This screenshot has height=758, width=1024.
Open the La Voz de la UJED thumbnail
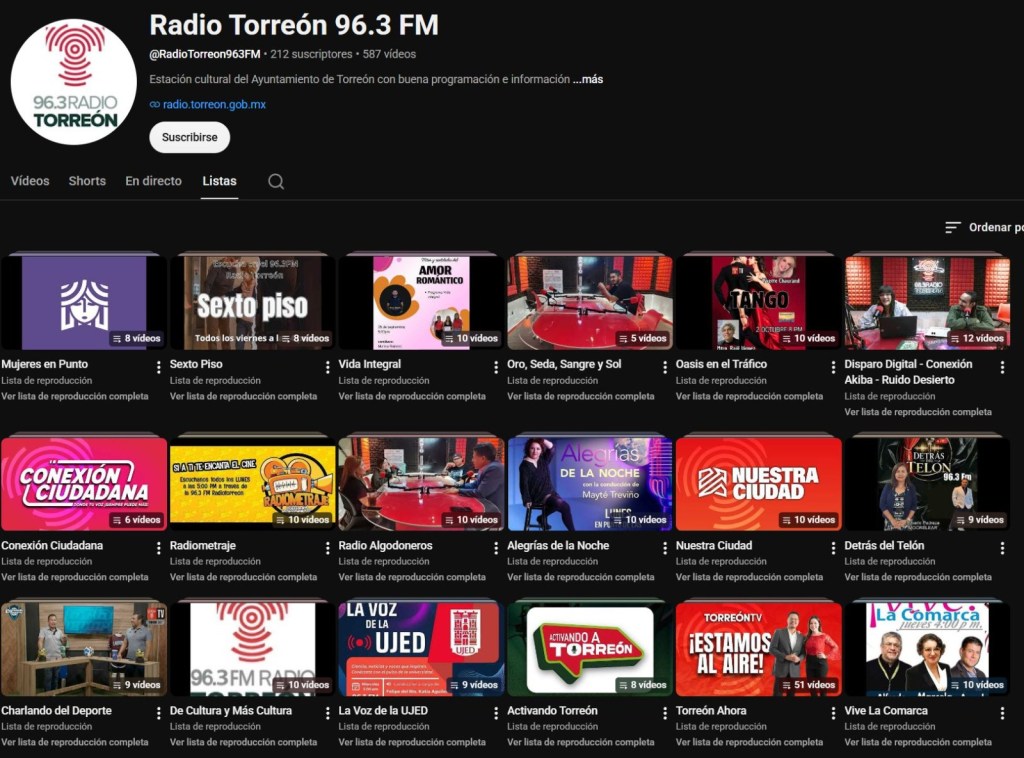coord(421,649)
